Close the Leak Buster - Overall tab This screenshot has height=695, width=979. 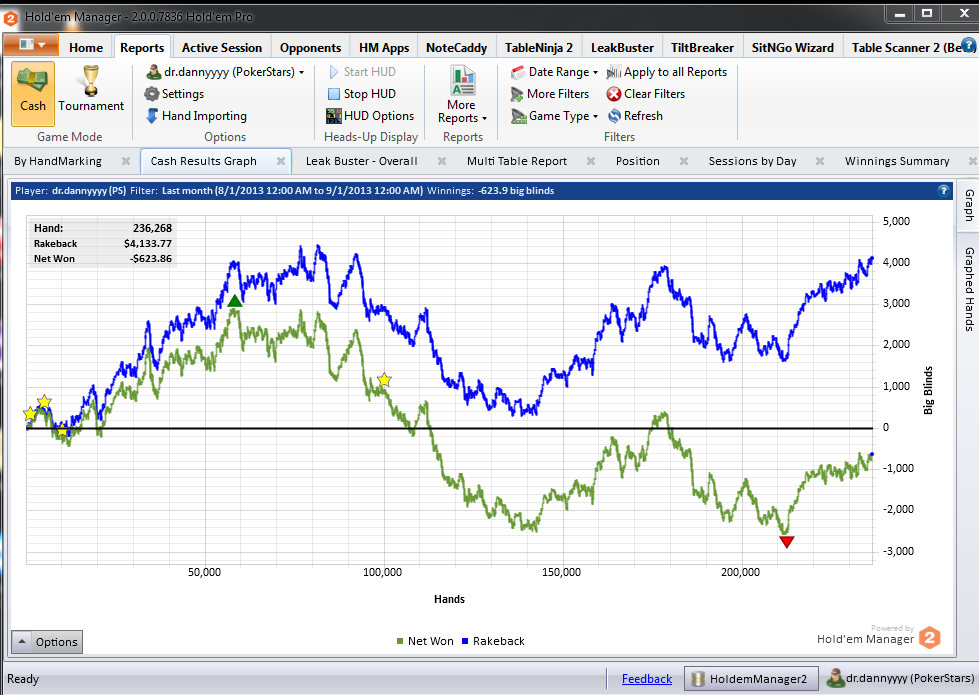(x=442, y=161)
